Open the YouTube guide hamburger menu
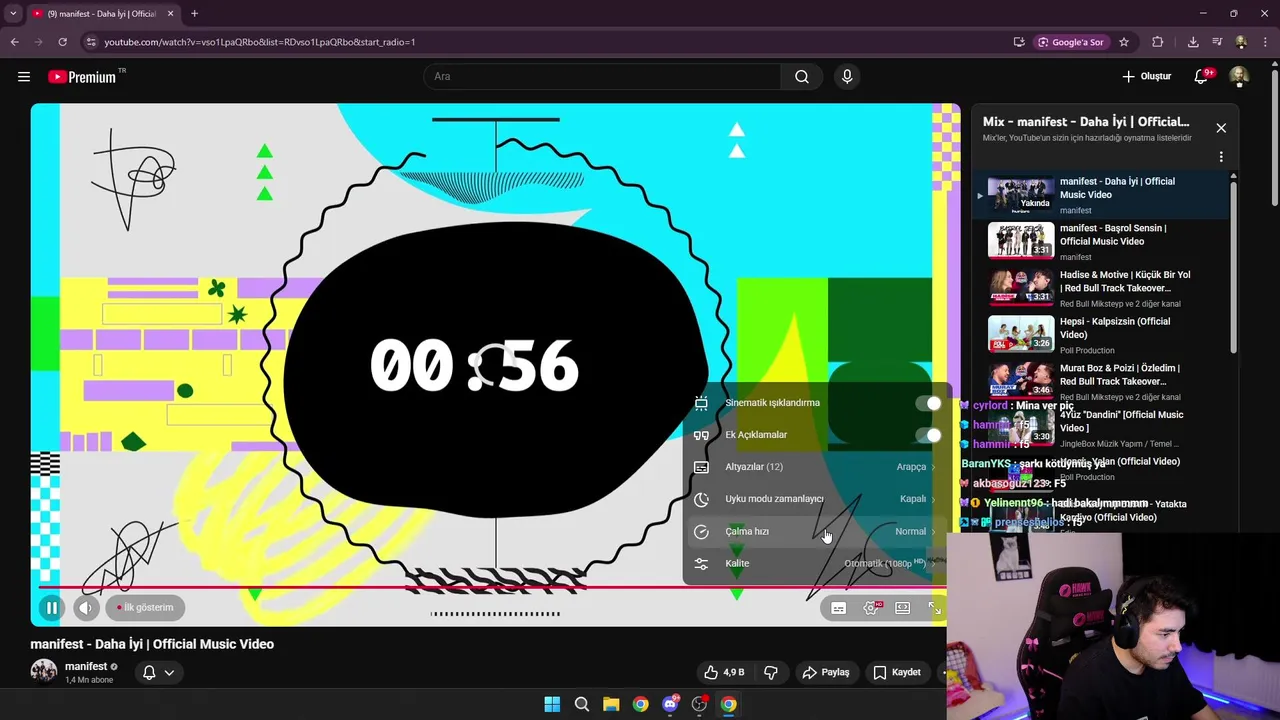Image resolution: width=1280 pixels, height=720 pixels. [24, 76]
